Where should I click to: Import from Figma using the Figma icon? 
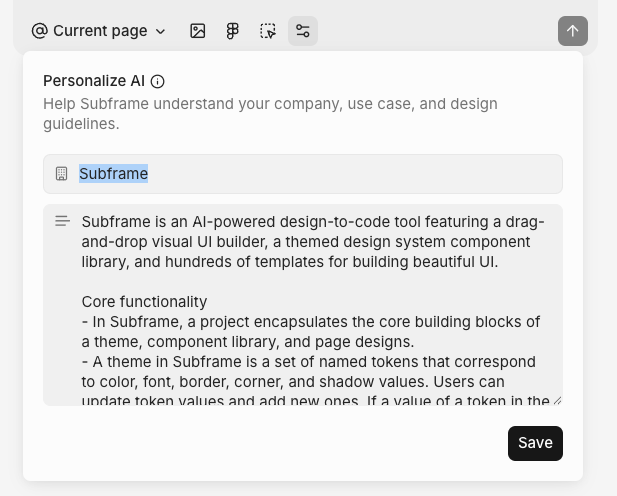pos(233,31)
